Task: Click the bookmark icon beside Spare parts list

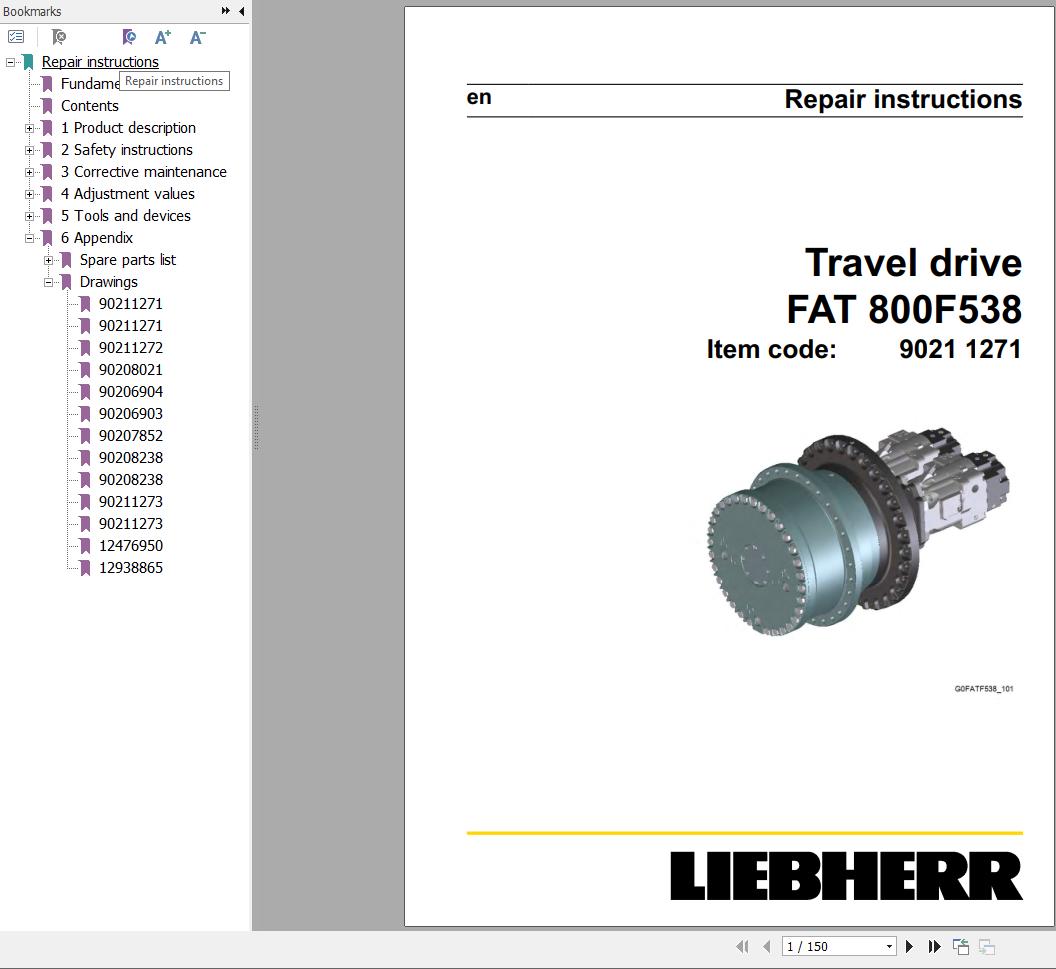Action: coord(66,260)
